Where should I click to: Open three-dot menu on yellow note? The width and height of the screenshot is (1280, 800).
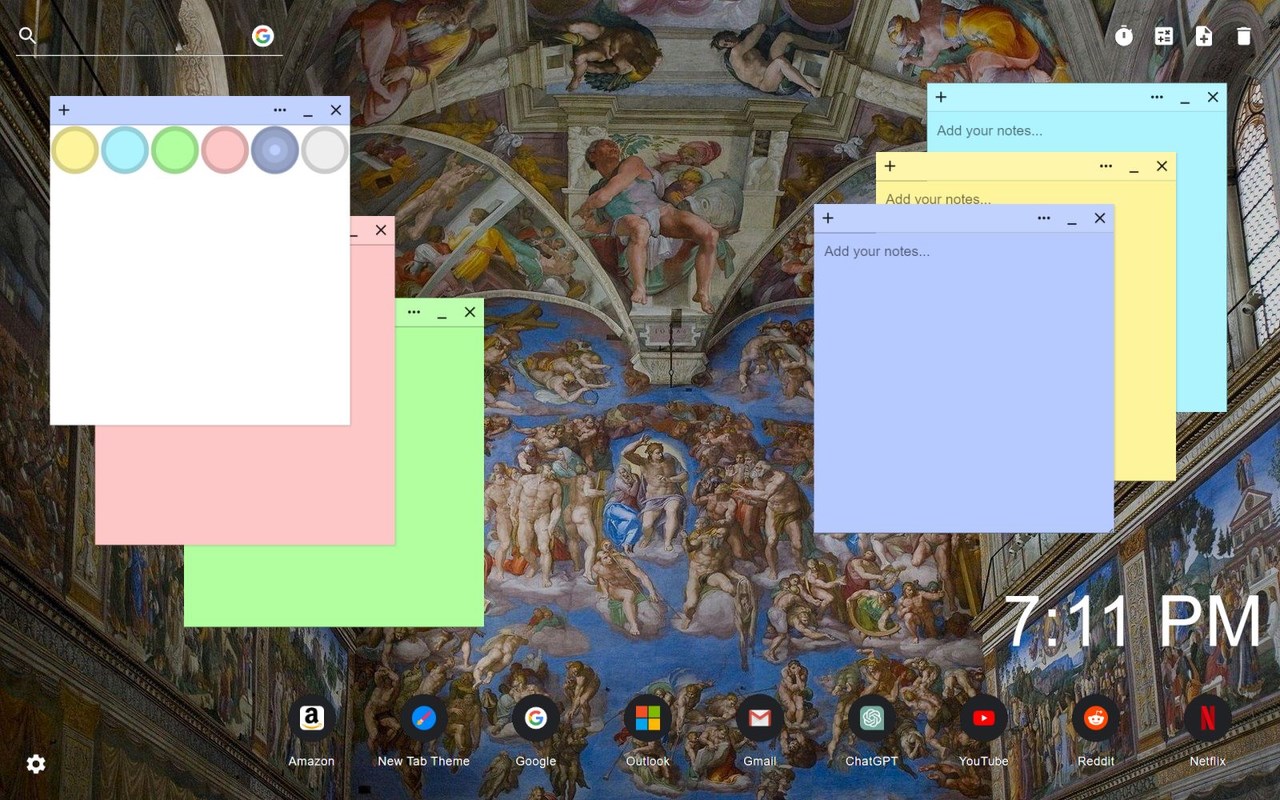[x=1106, y=166]
